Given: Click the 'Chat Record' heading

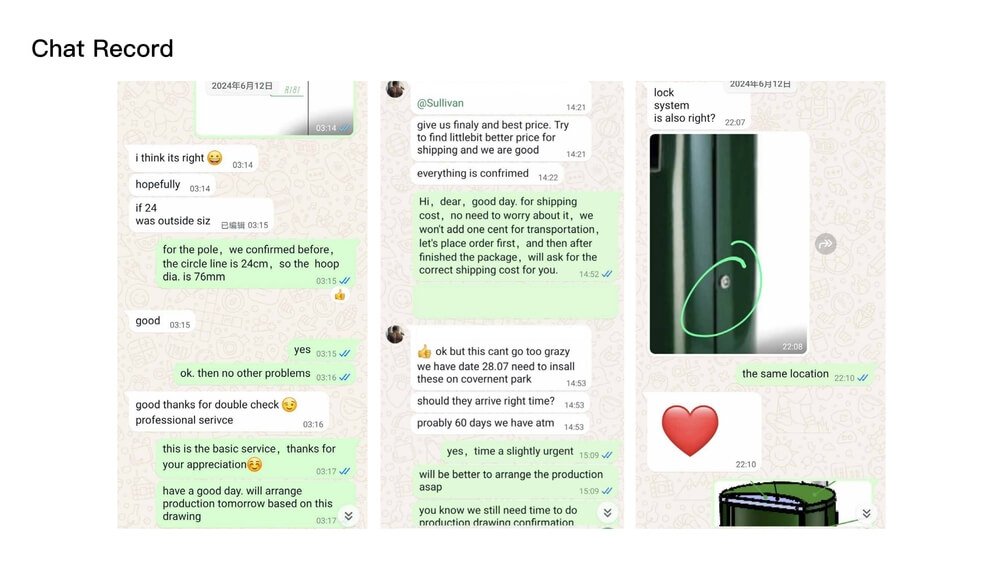Looking at the screenshot, I should 103,48.
